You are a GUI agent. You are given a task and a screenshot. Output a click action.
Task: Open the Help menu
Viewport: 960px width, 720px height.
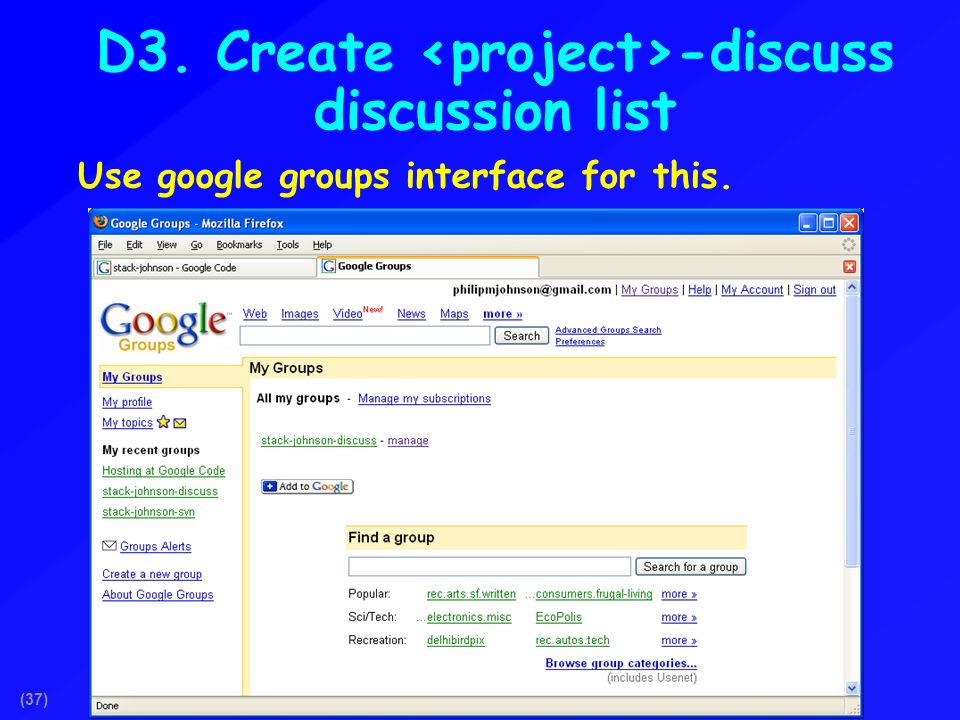point(322,245)
